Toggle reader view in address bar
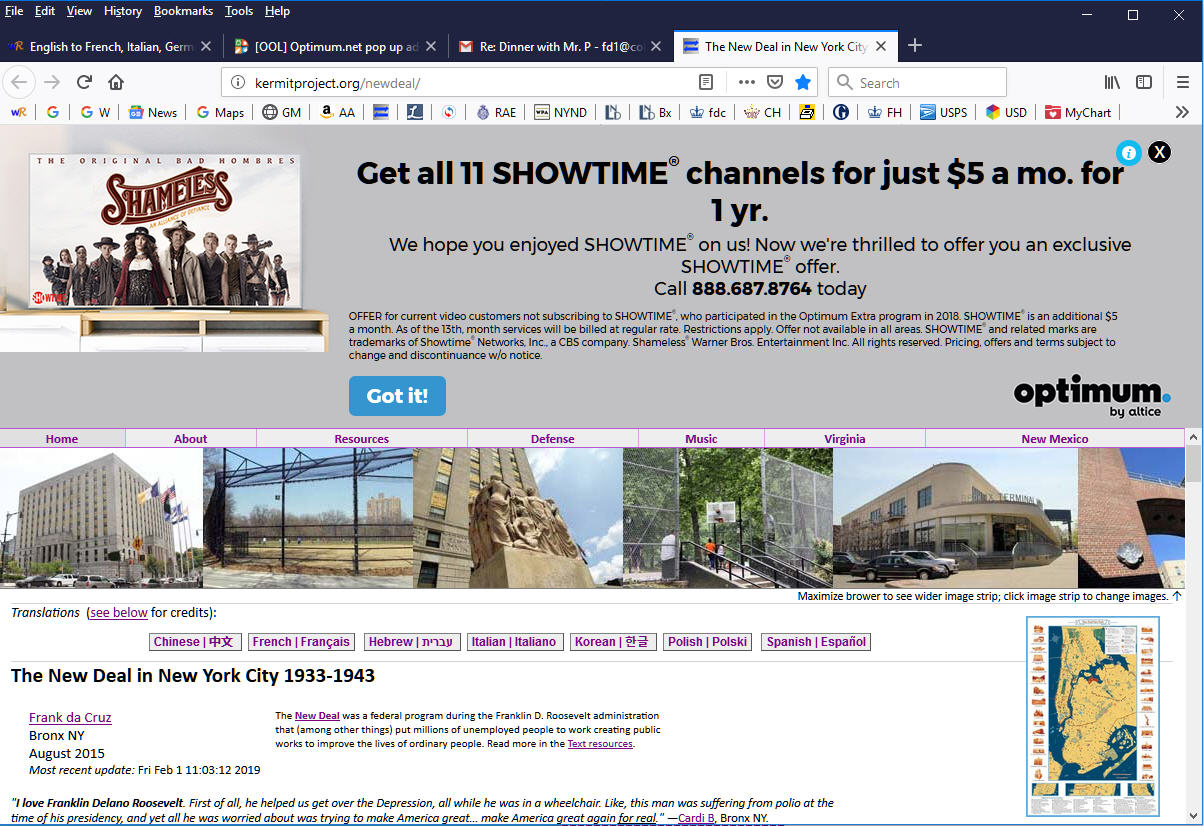The image size is (1204, 826). click(706, 82)
